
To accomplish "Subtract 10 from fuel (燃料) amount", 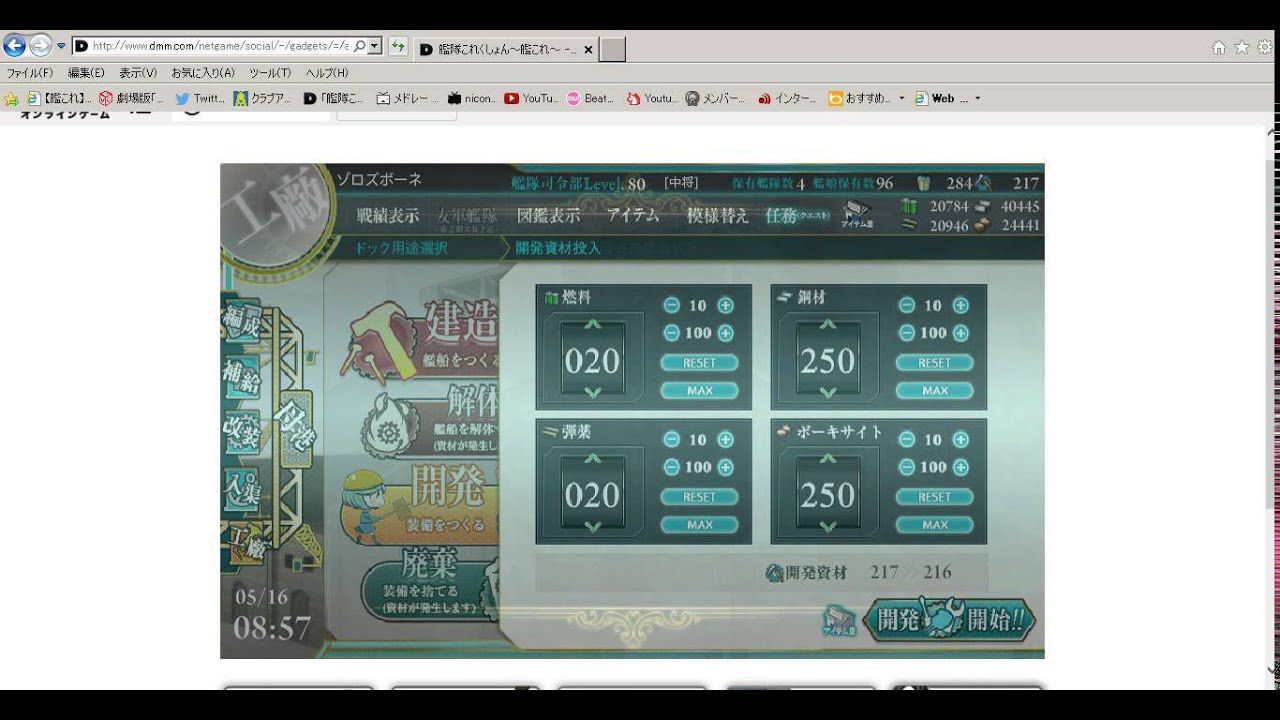I will [671, 305].
